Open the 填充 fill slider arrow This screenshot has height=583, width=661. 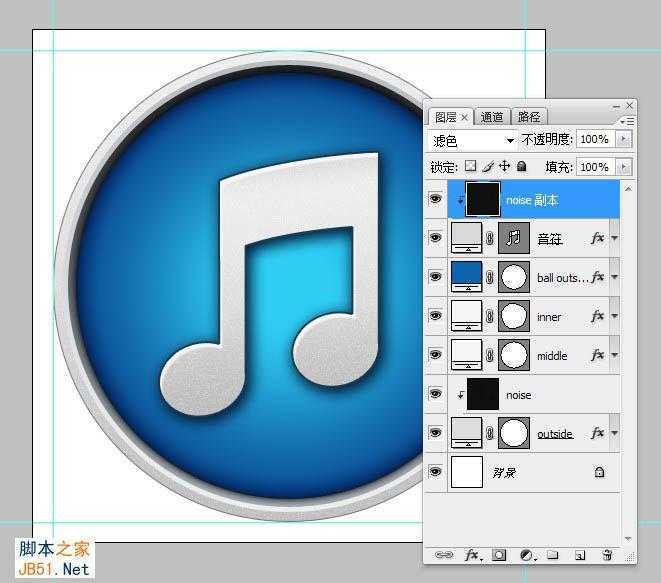623,167
